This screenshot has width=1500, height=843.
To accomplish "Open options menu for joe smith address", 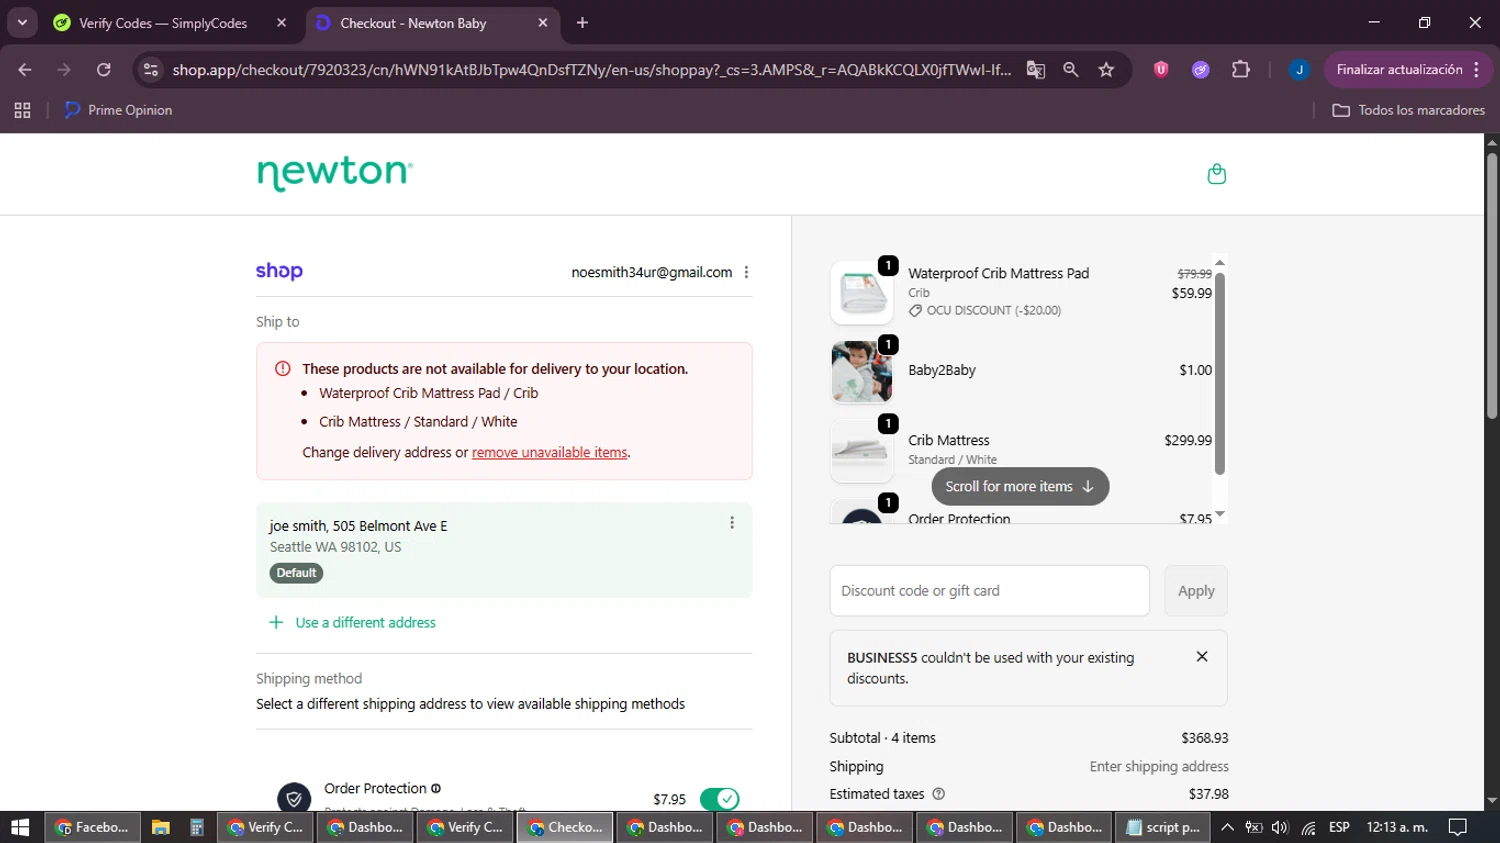I will pyautogui.click(x=732, y=523).
